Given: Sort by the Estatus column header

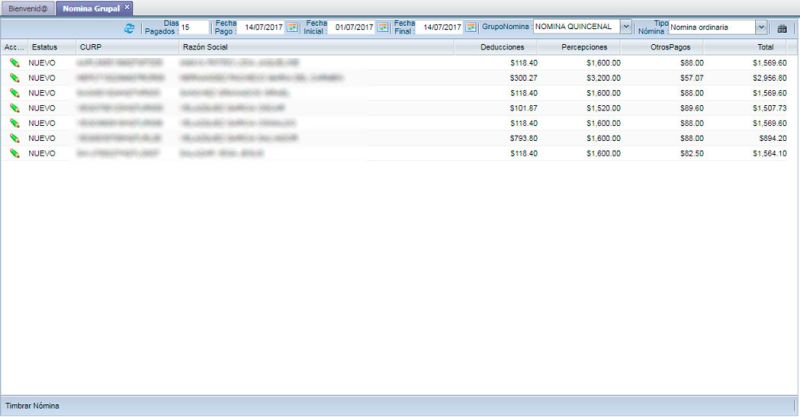Looking at the screenshot, I should 45,47.
